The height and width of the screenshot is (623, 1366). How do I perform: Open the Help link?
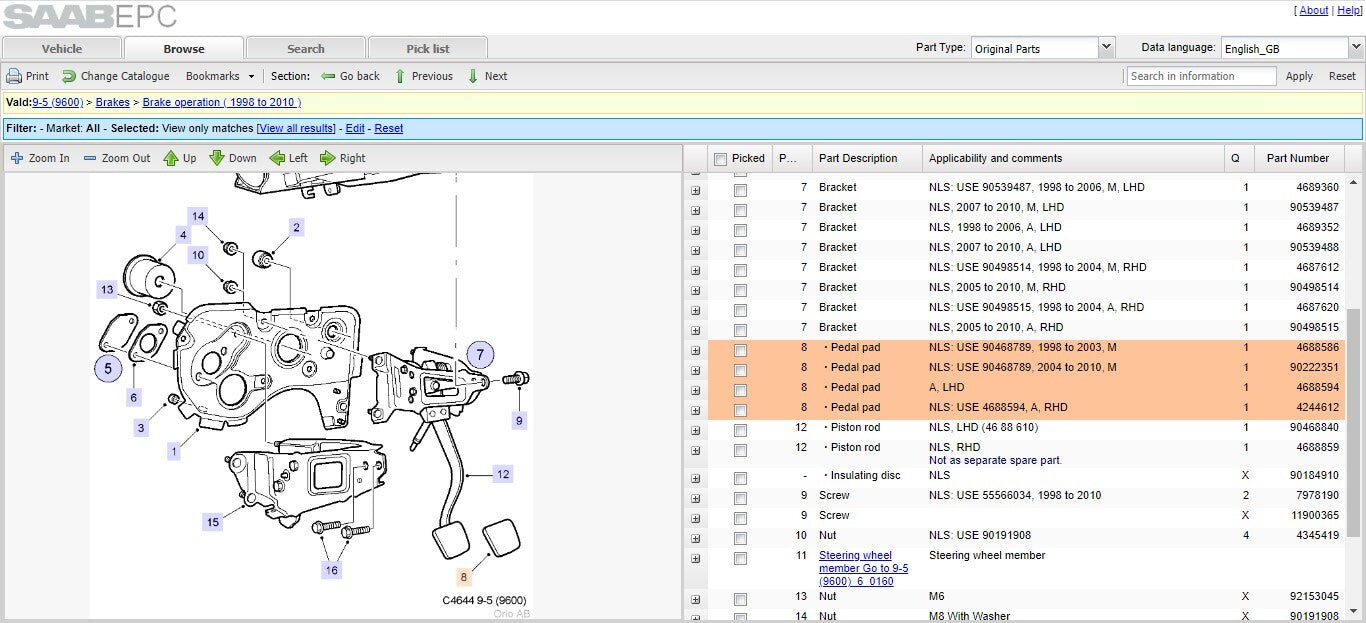pos(1349,10)
